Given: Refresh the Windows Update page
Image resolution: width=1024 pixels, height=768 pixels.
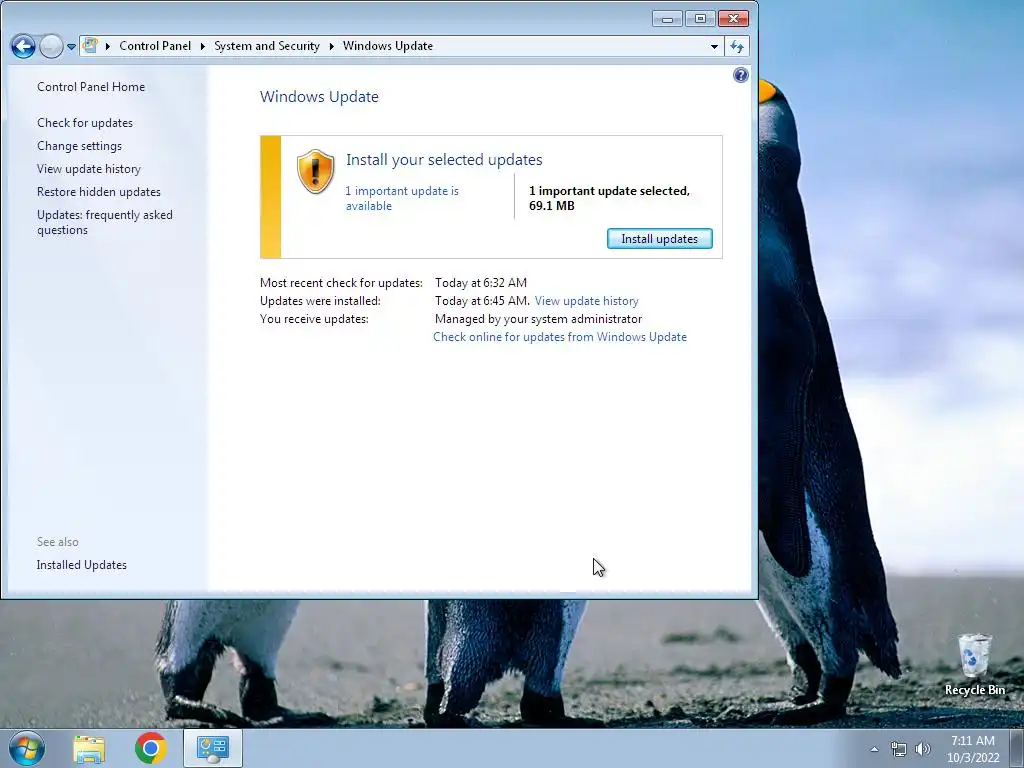Looking at the screenshot, I should pyautogui.click(x=737, y=46).
